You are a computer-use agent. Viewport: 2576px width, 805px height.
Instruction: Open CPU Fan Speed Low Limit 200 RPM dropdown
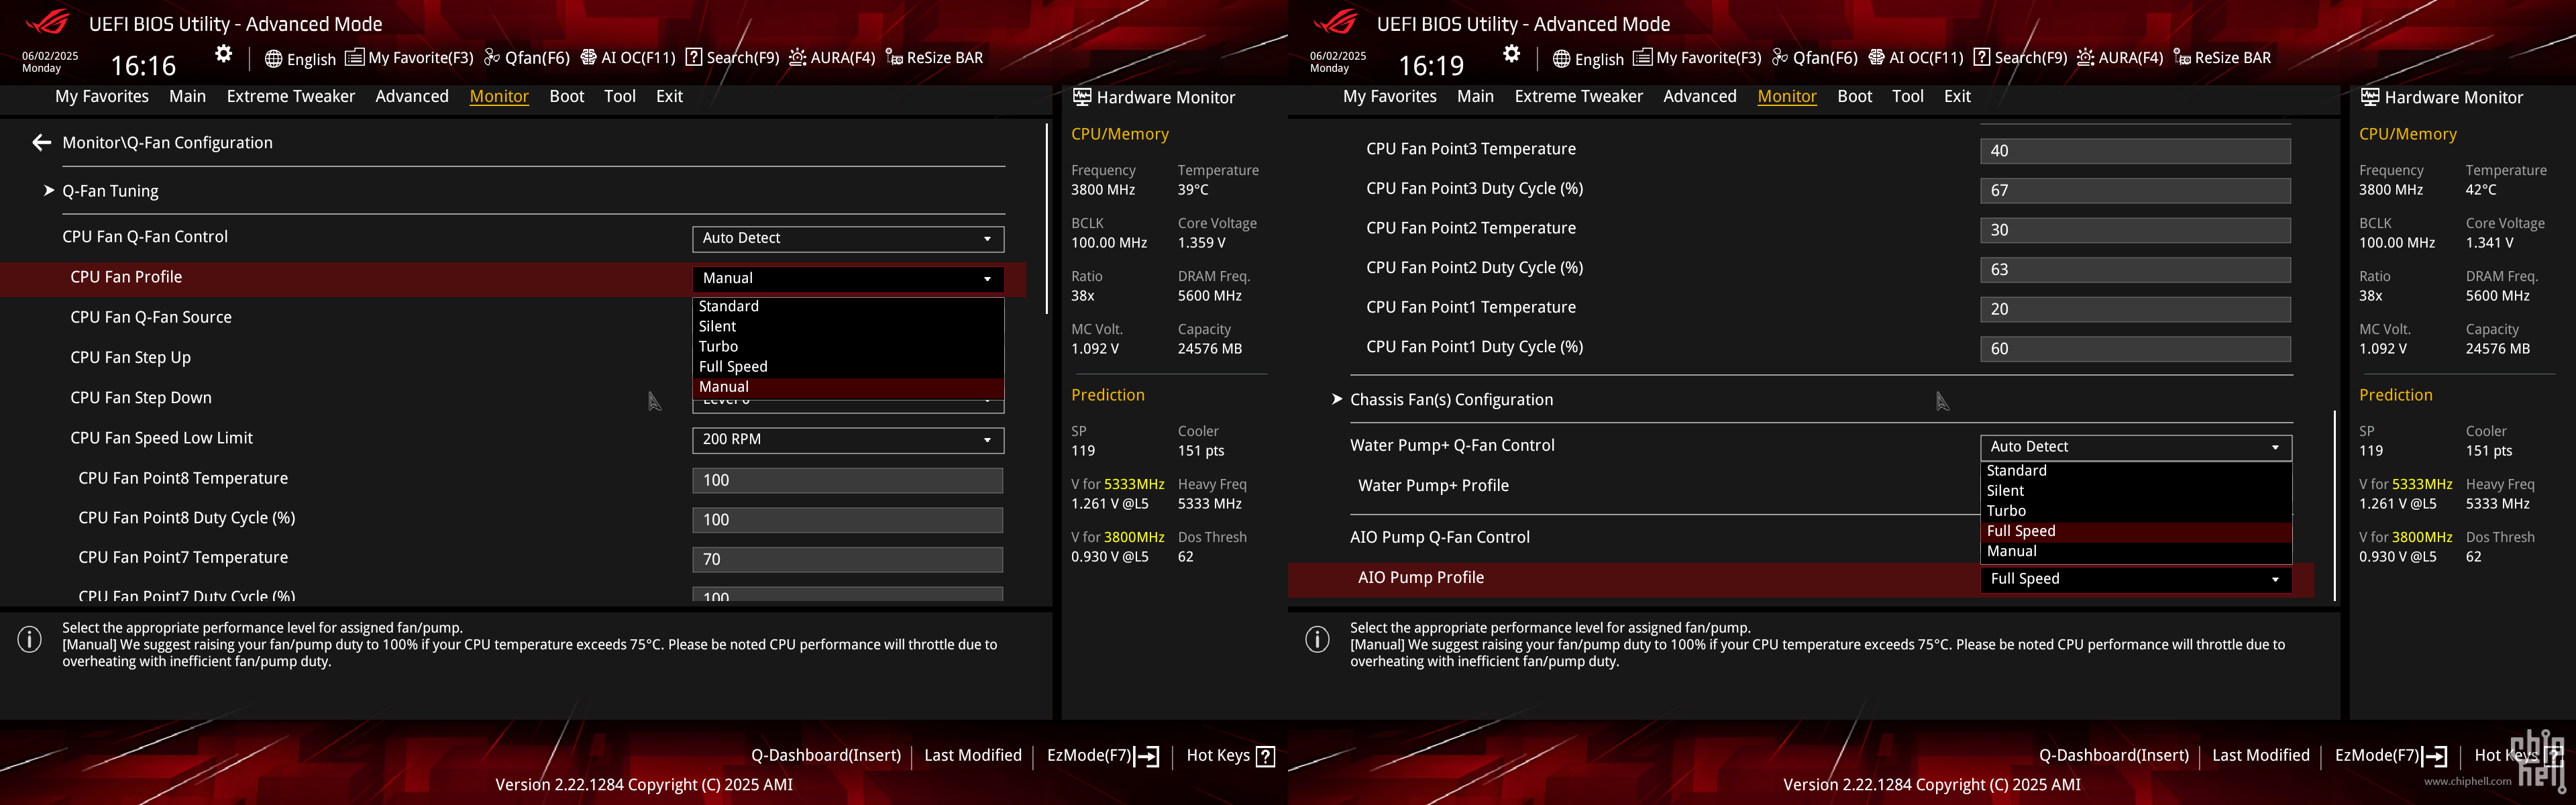click(x=848, y=440)
